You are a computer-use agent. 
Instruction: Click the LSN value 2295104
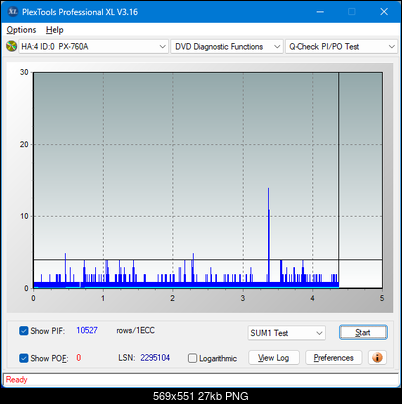155,358
